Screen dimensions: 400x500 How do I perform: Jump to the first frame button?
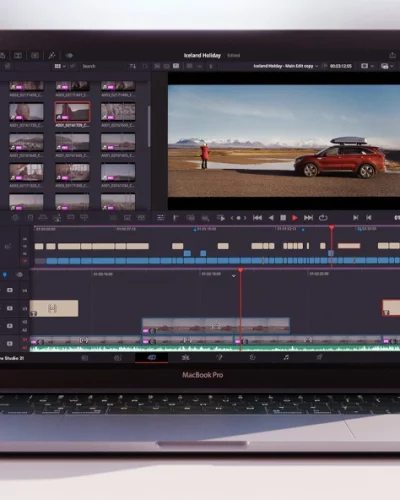point(257,218)
